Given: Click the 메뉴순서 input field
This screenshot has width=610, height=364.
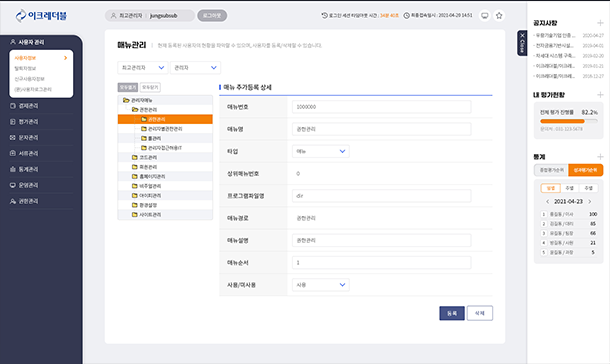Looking at the screenshot, I should click(x=382, y=262).
